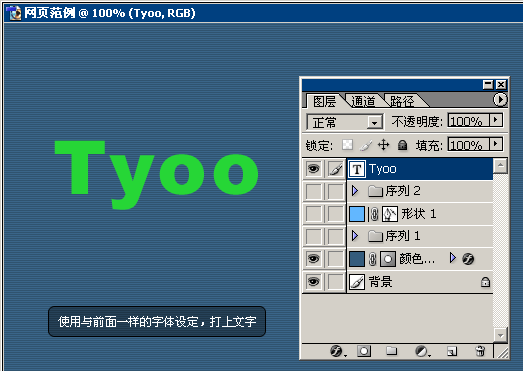
Task: Toggle link box for 序列 2
Action: 335,192
